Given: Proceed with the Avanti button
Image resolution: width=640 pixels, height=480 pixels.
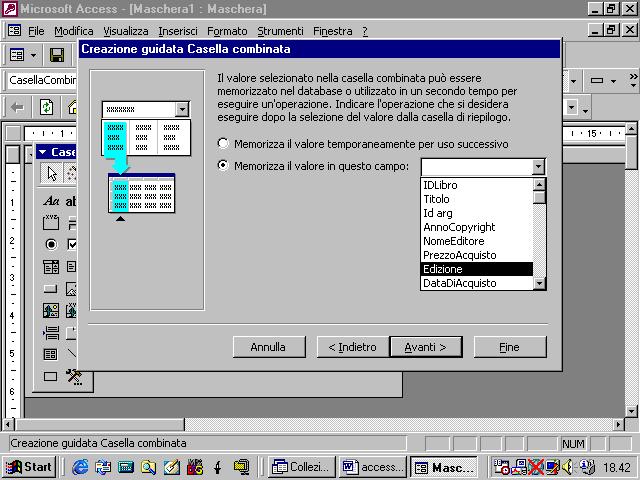Looking at the screenshot, I should tap(426, 347).
